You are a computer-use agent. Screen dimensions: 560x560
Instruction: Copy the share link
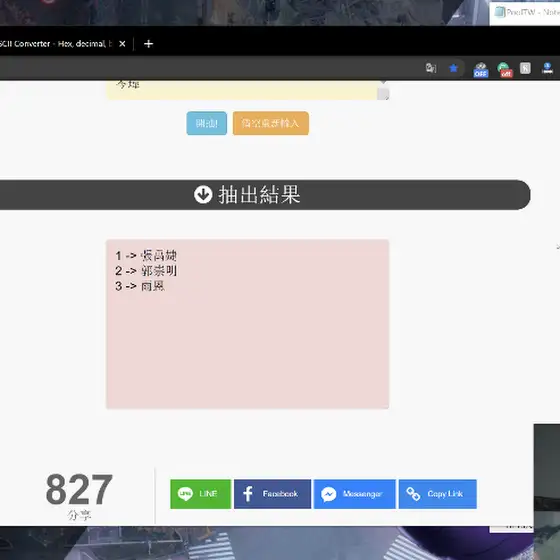(438, 494)
